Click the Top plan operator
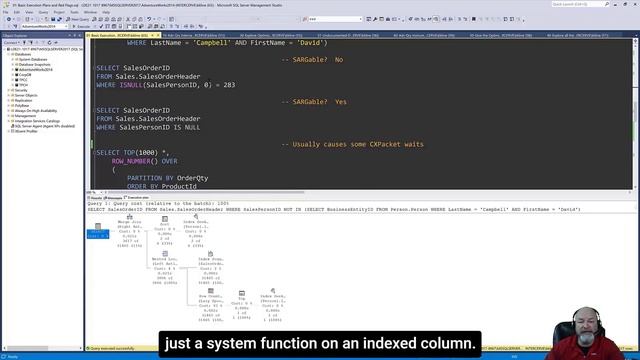Image resolution: width=640 pixels, height=360 pixels. 242,305
